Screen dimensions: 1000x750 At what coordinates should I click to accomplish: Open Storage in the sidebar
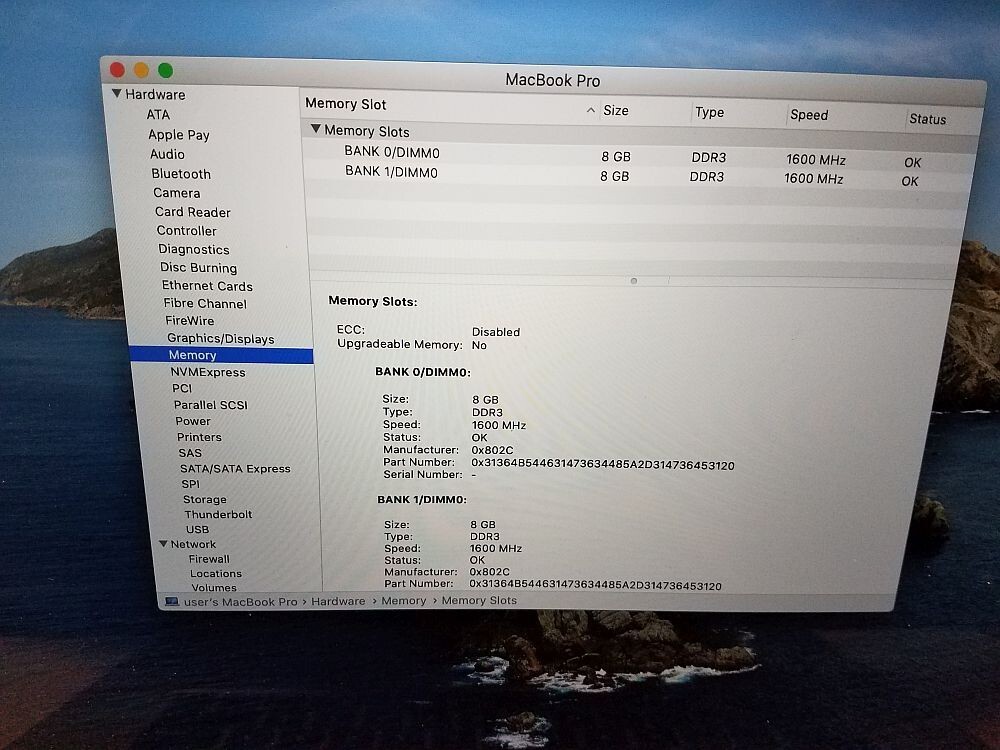pyautogui.click(x=205, y=499)
